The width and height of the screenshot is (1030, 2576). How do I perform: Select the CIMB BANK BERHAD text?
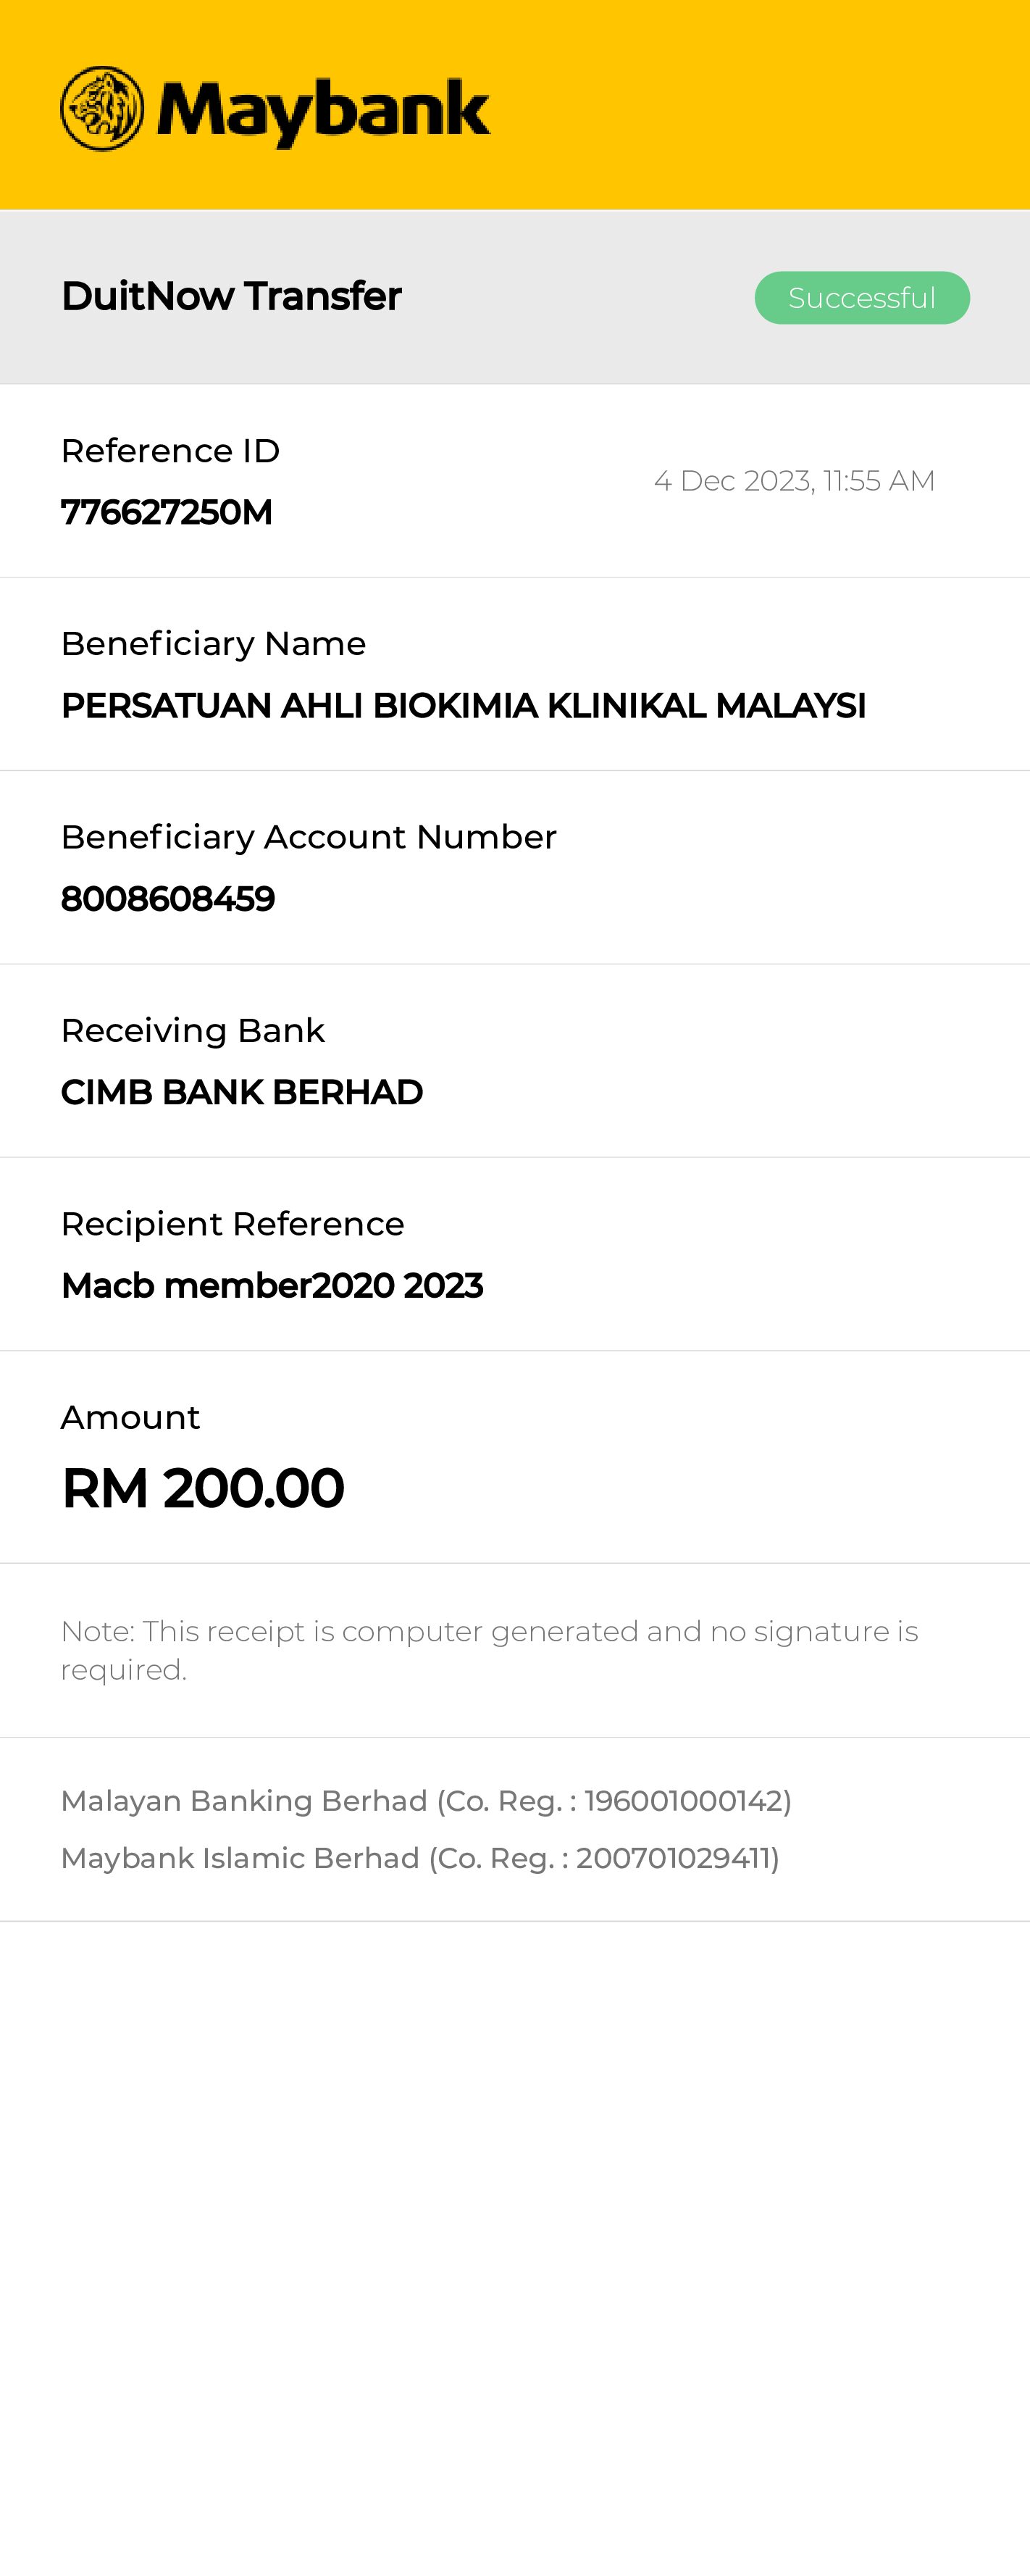(242, 1092)
